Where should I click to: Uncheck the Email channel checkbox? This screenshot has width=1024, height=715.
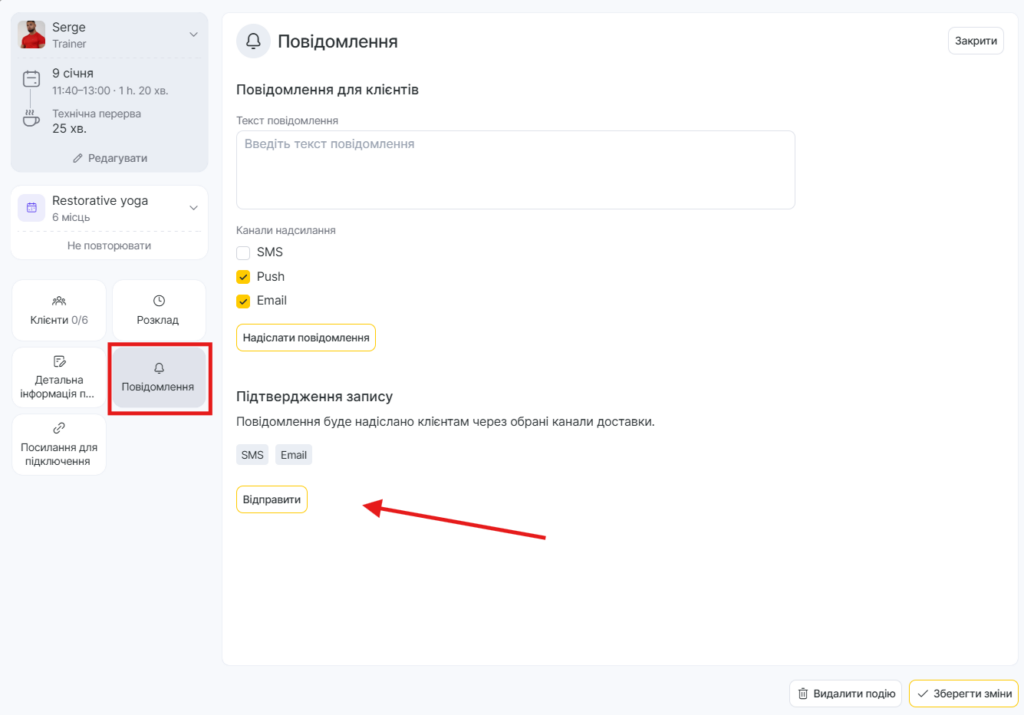pyautogui.click(x=243, y=301)
